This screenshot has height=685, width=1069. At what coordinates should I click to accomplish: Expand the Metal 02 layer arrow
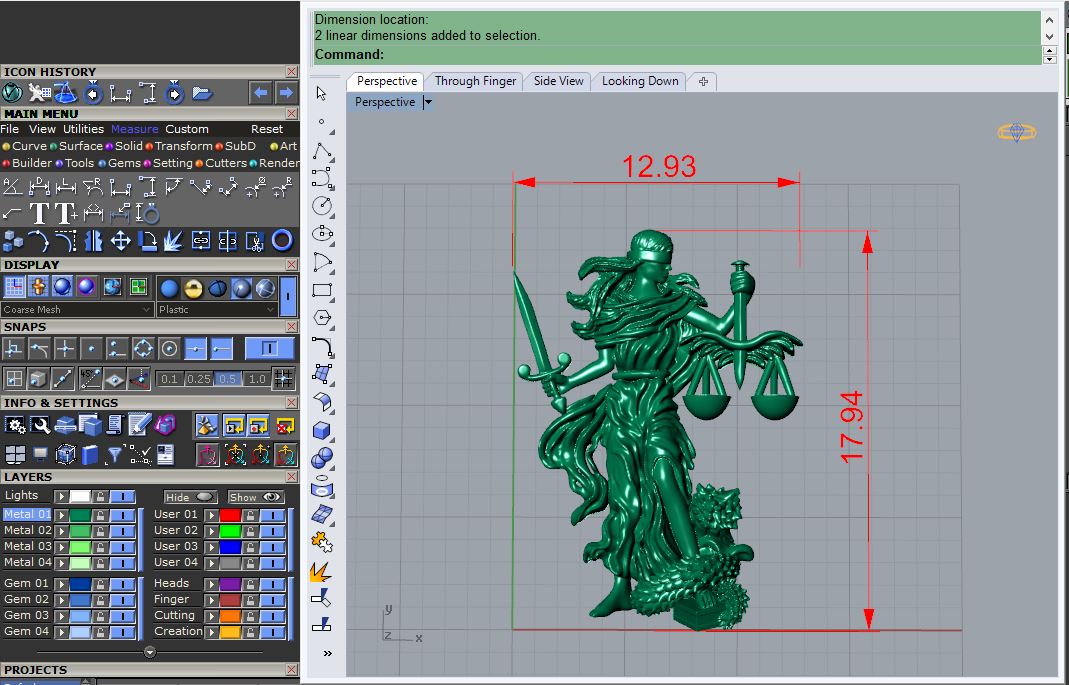click(x=61, y=530)
